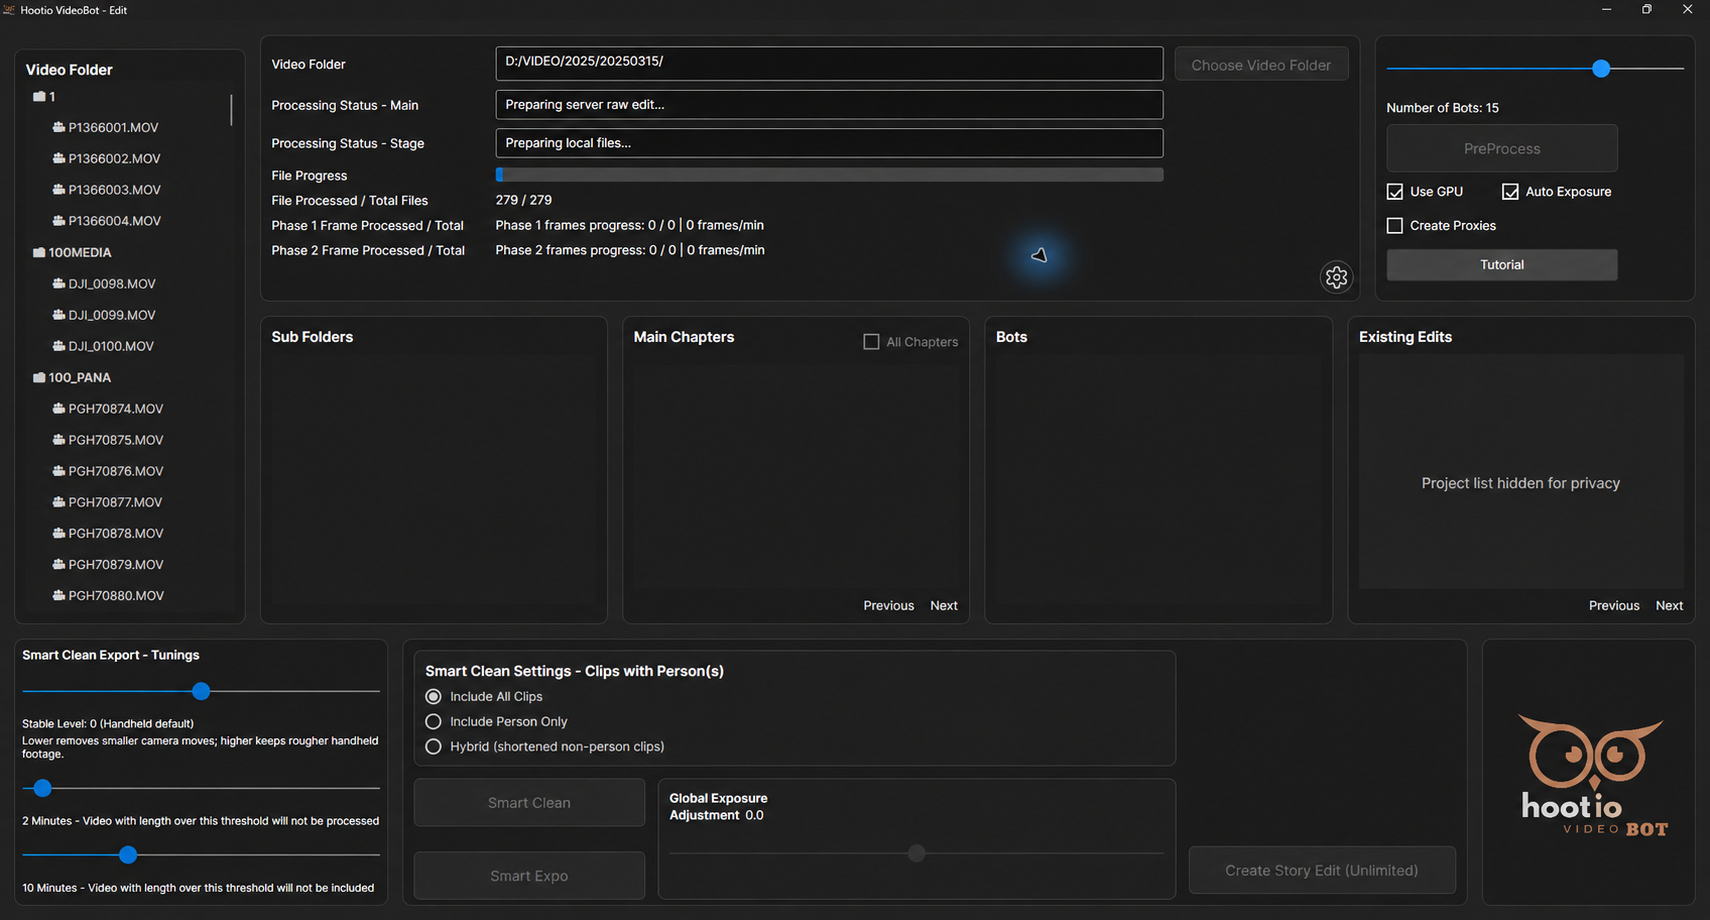Click the Smart Clean button
This screenshot has width=1710, height=920.
[529, 803]
